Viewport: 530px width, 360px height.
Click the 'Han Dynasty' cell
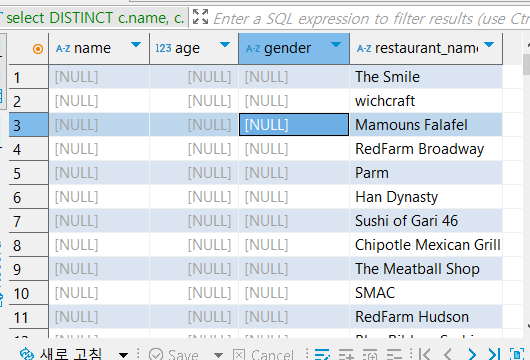[426, 197]
